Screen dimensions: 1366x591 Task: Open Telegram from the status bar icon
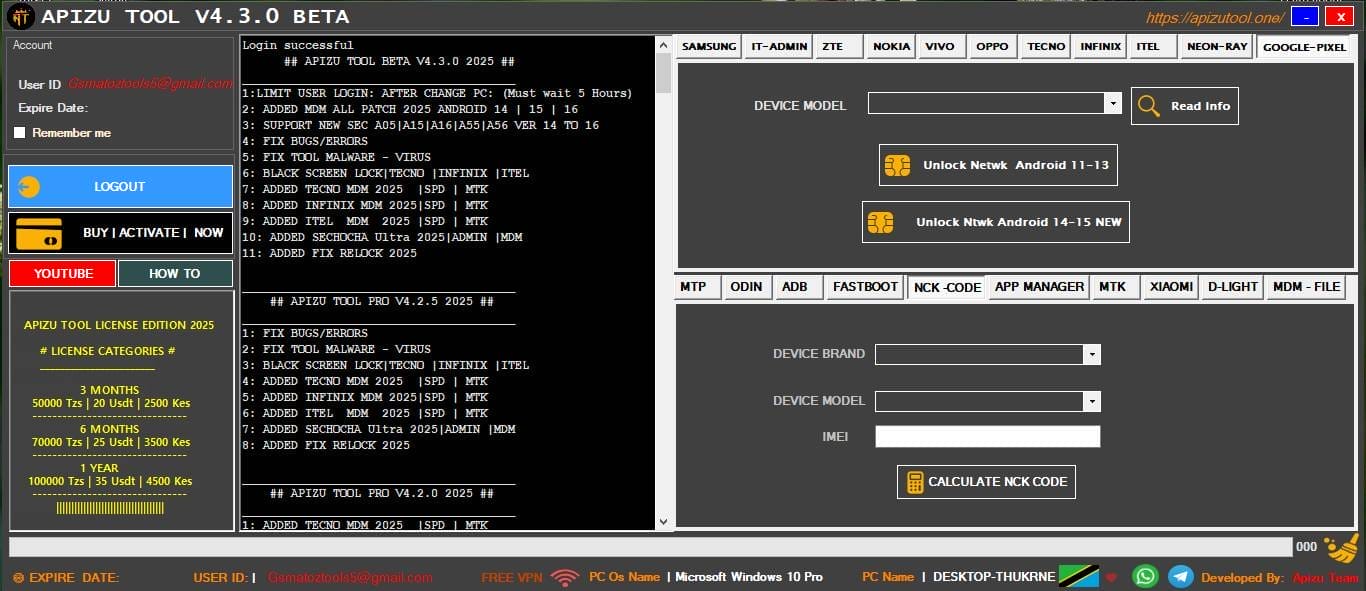point(1180,576)
